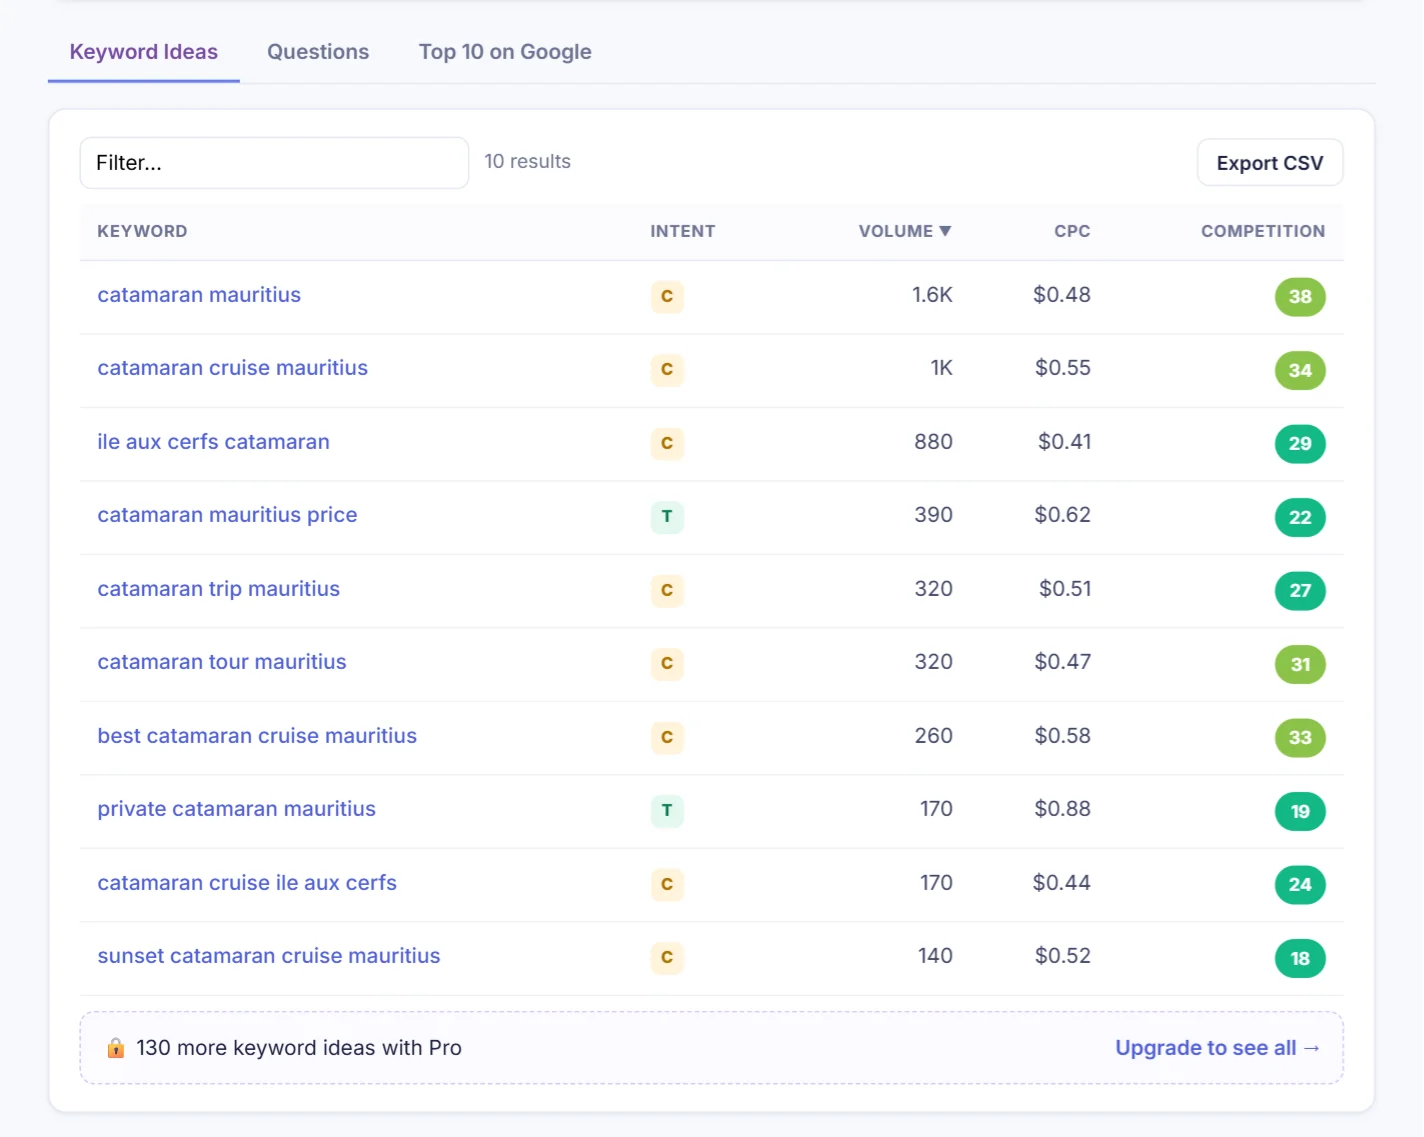Click competition score 19 badge

pyautogui.click(x=1300, y=811)
